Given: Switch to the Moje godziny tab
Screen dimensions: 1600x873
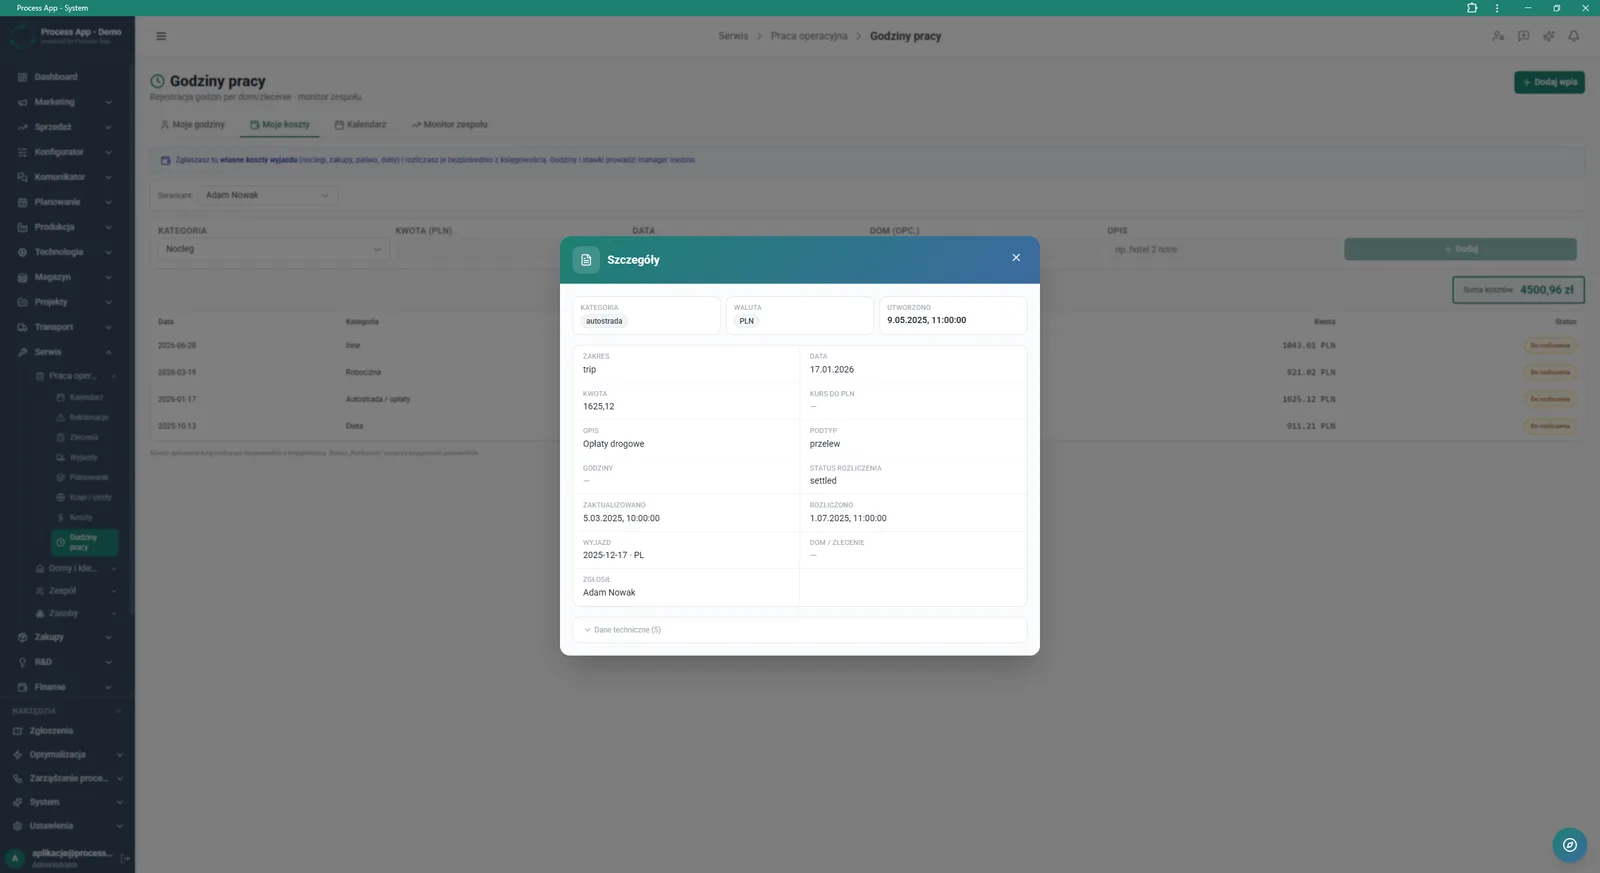Looking at the screenshot, I should pos(193,125).
